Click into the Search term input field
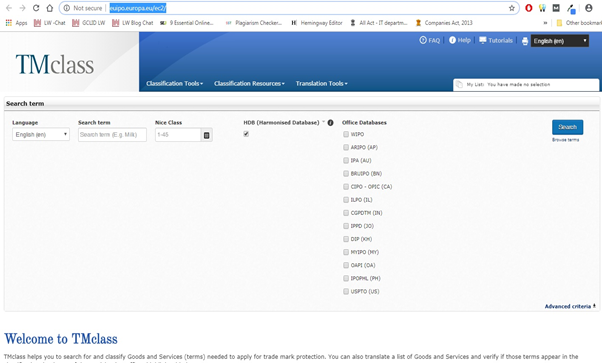 (x=112, y=134)
